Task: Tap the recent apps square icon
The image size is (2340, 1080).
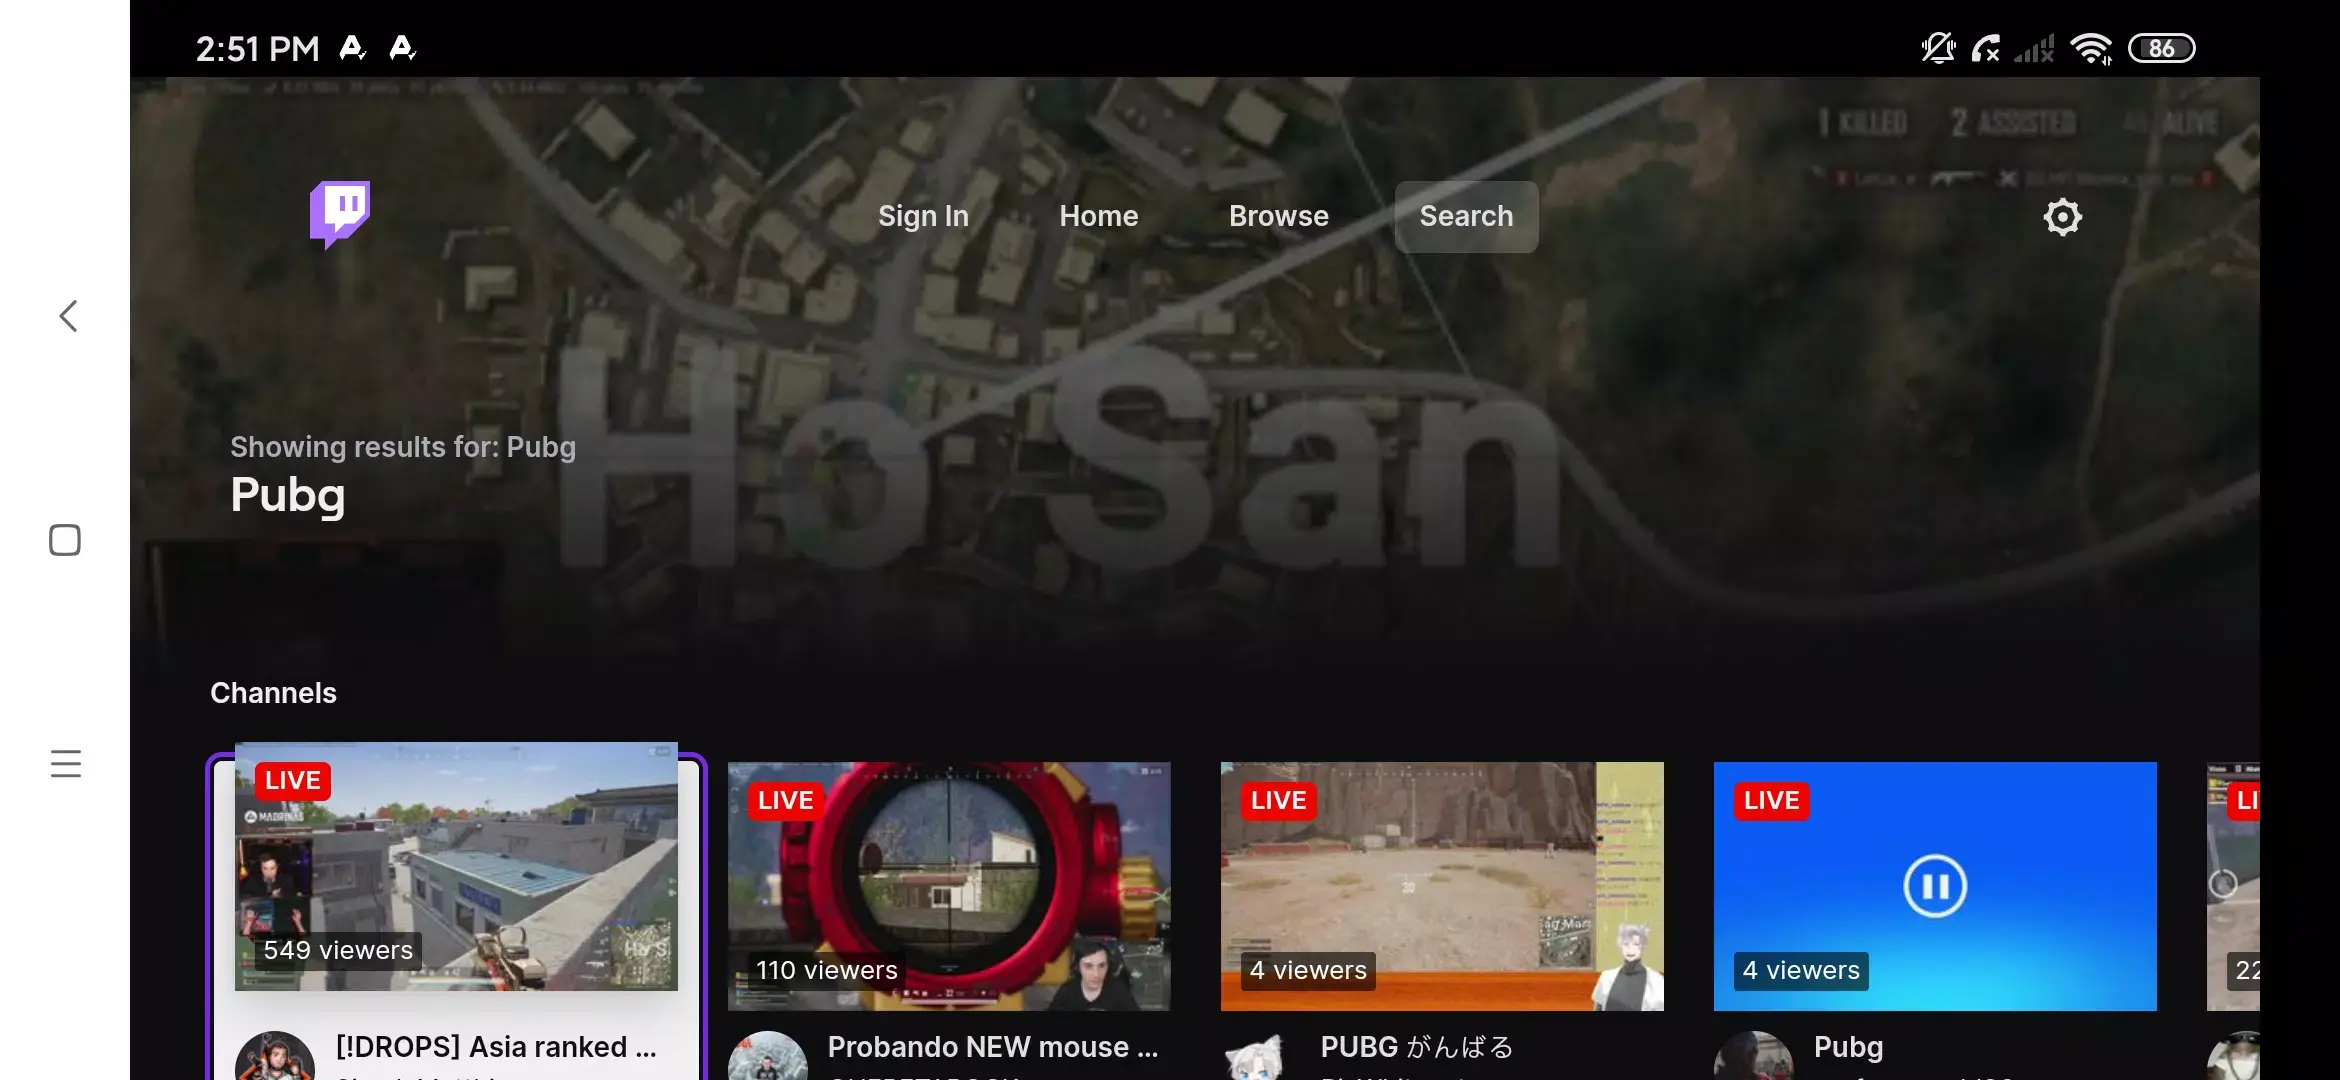Action: pyautogui.click(x=64, y=539)
